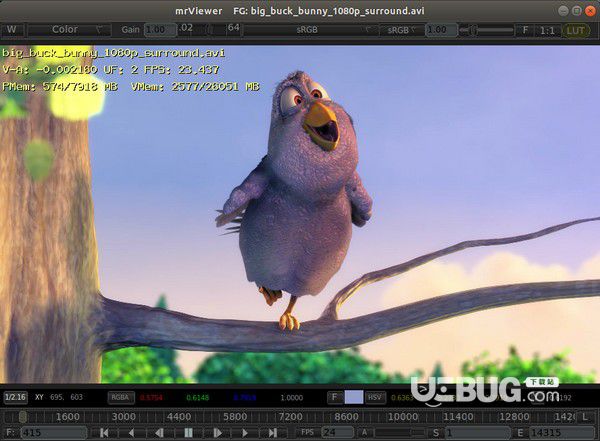
Task: Click the red channel value readout
Action: coord(152,398)
